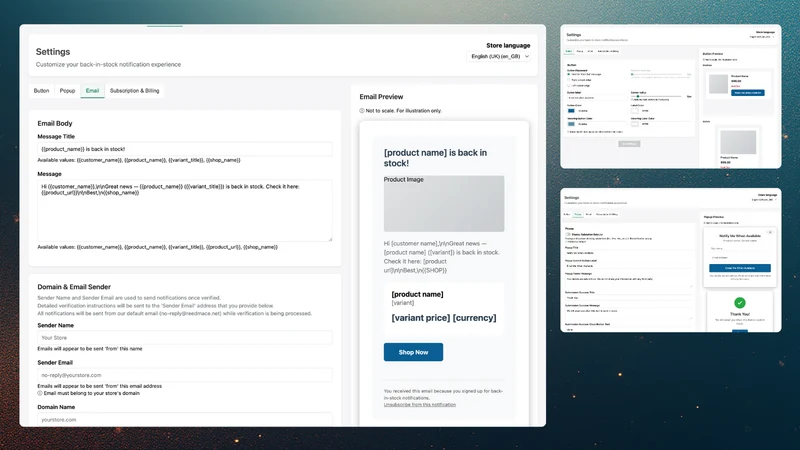Open language dropdown in Button settings thumbnail
This screenshot has height=450, width=800.
(762, 37)
